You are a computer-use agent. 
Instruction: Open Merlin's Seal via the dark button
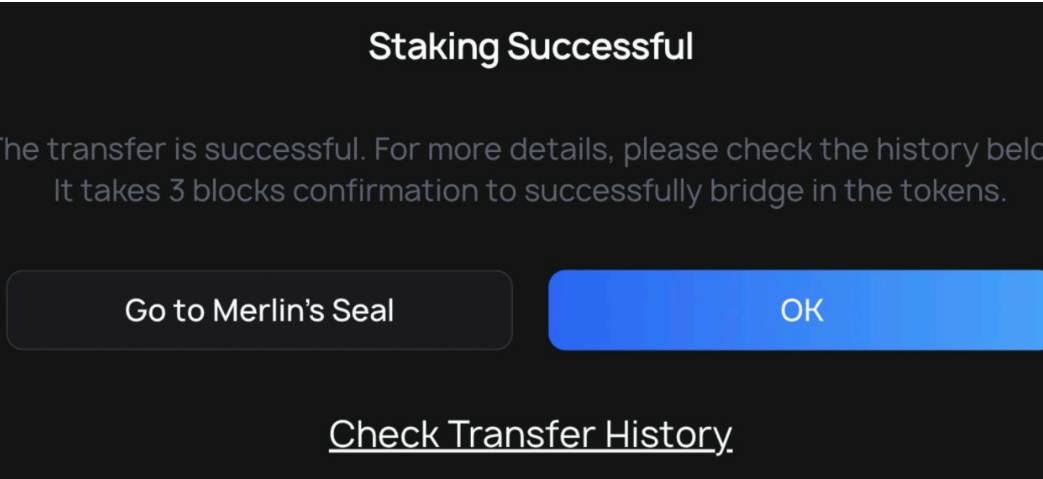coord(259,310)
